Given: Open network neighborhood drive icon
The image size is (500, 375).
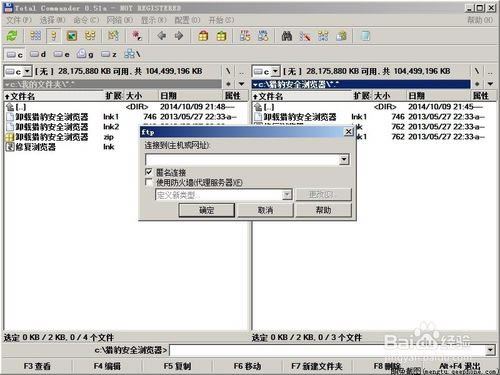Looking at the screenshot, I should pos(132,54).
